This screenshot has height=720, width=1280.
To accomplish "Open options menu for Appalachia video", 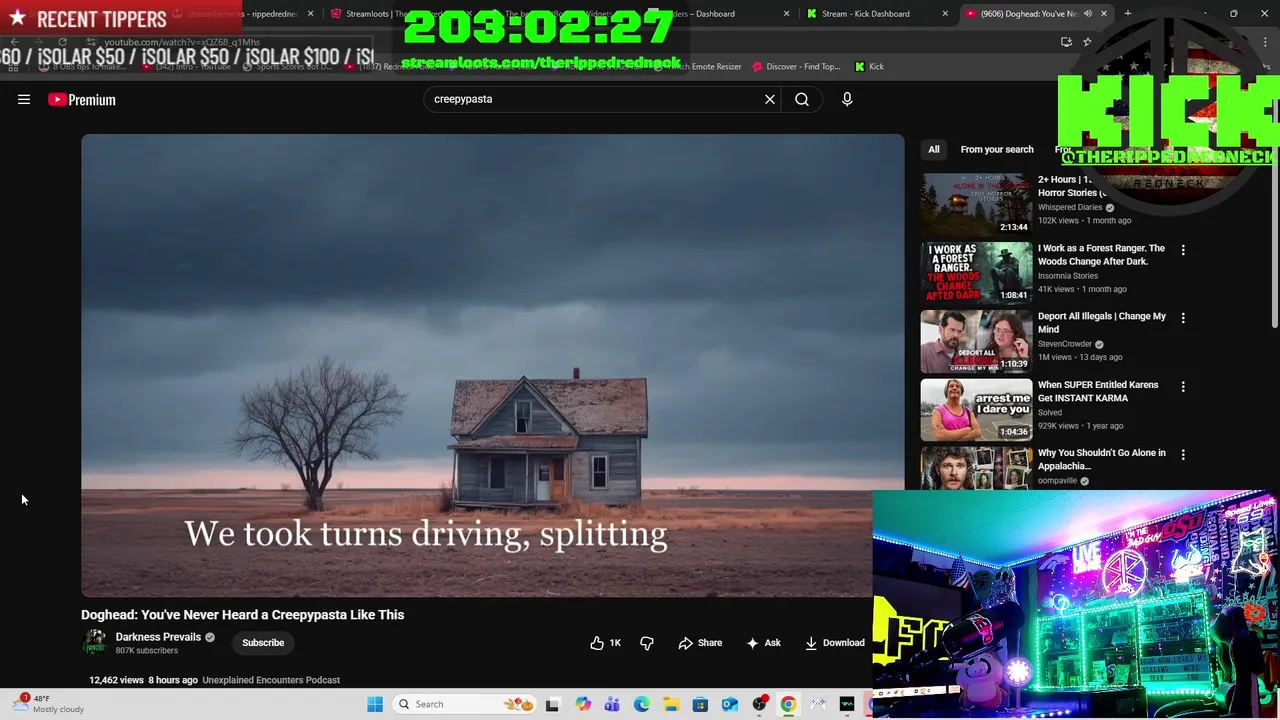I will tap(1183, 454).
